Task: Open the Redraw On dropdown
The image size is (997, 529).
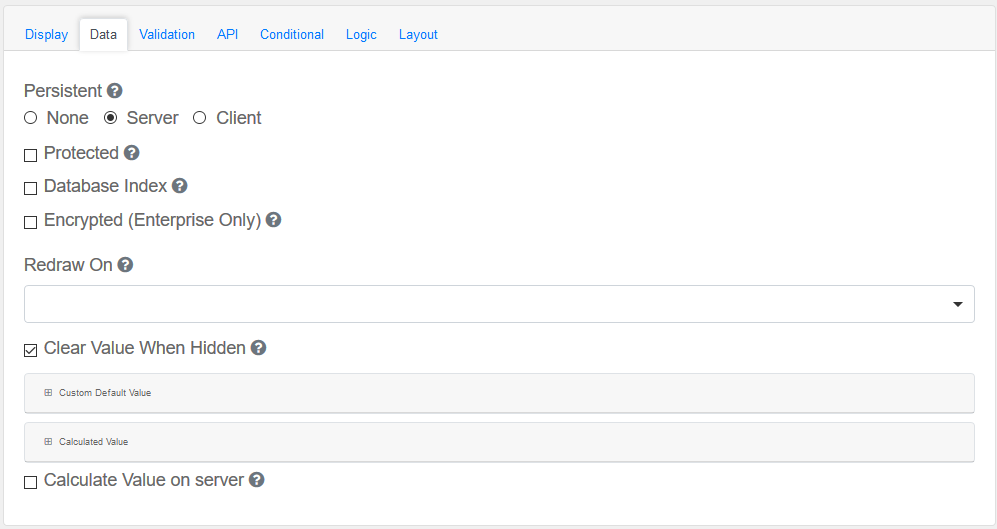Action: (x=499, y=304)
